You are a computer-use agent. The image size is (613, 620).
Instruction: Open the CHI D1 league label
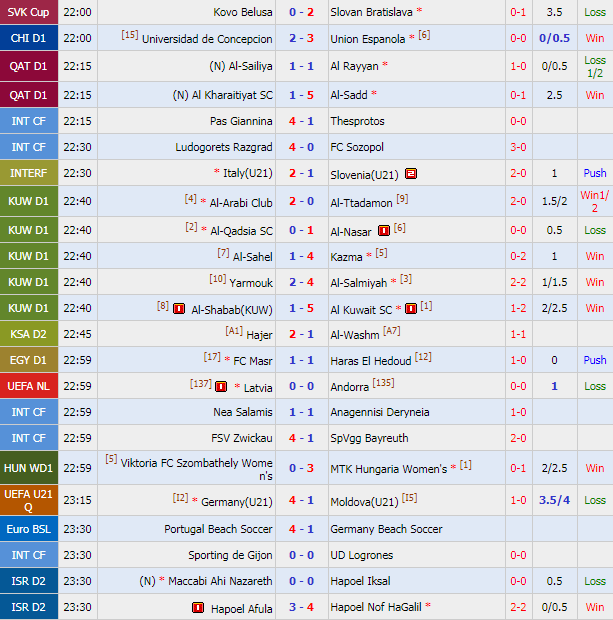pyautogui.click(x=29, y=38)
